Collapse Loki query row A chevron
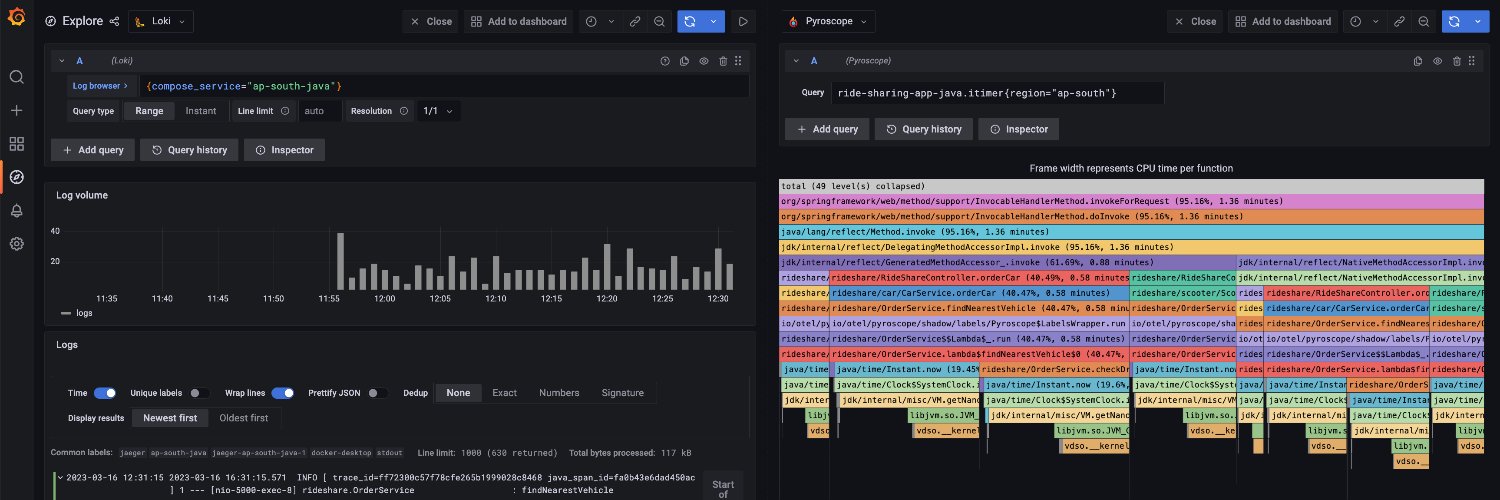This screenshot has height=500, width=1500. pyautogui.click(x=60, y=61)
